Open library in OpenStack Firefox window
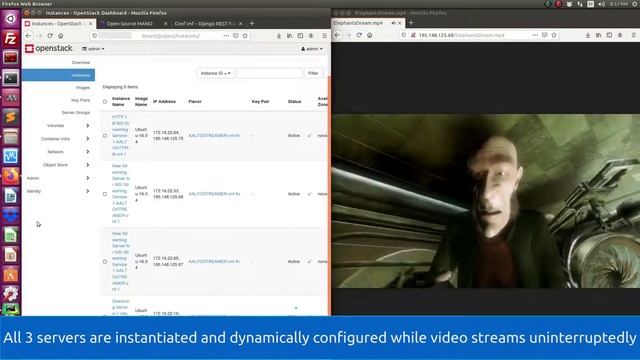This screenshot has height=360, width=640. pyautogui.click(x=289, y=36)
